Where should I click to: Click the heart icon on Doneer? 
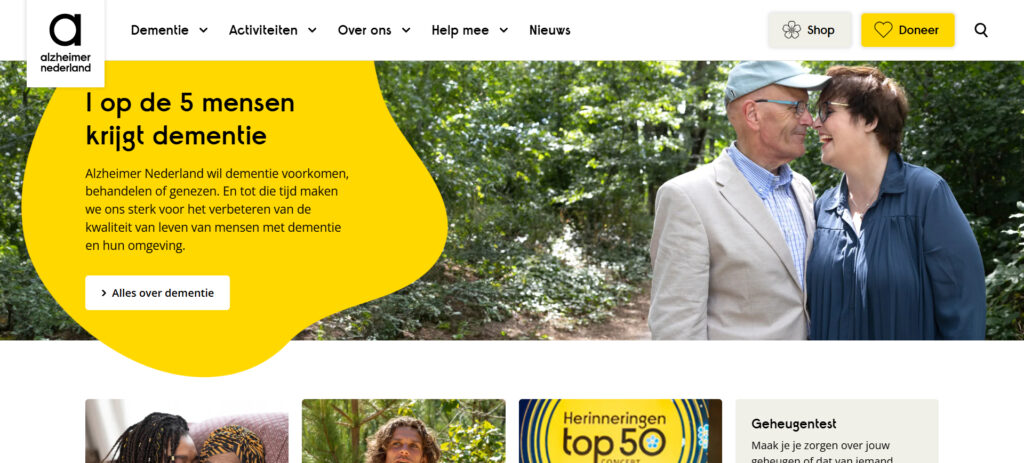click(x=883, y=30)
